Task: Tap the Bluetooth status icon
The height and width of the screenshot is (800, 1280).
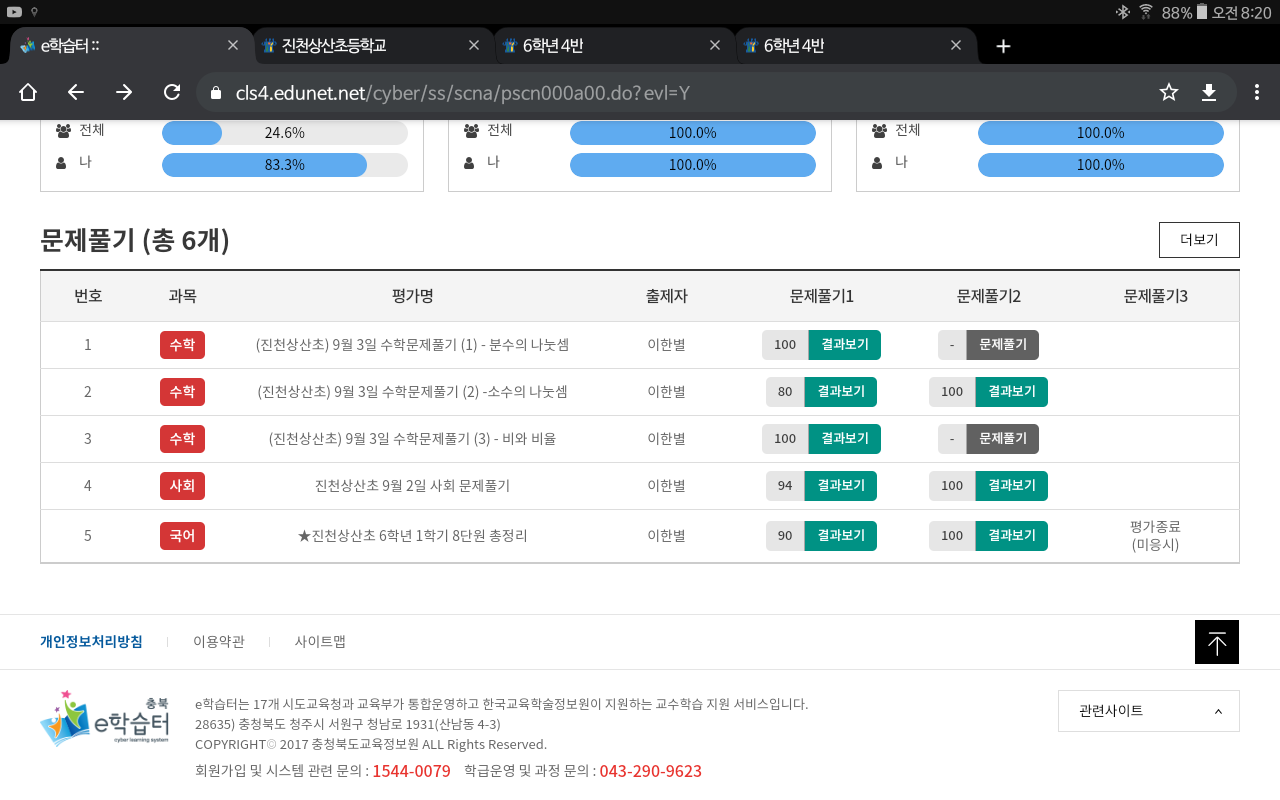Action: (1123, 12)
